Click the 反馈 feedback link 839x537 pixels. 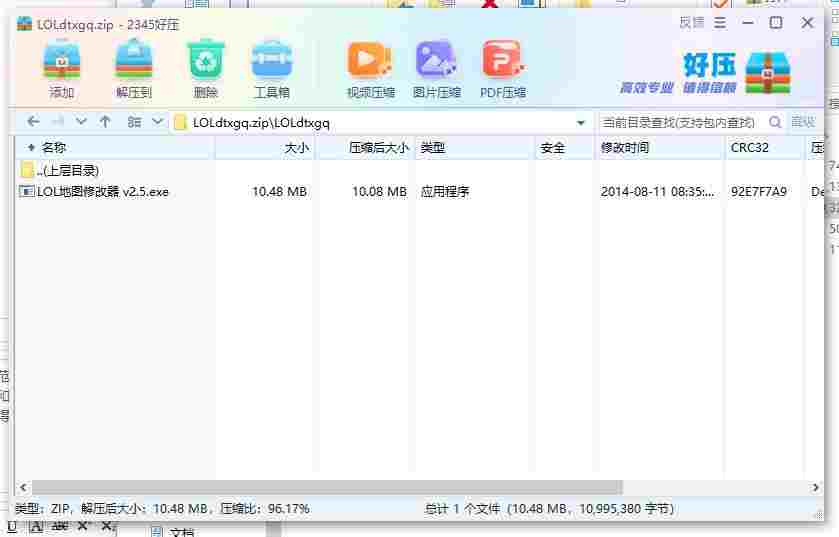click(692, 22)
